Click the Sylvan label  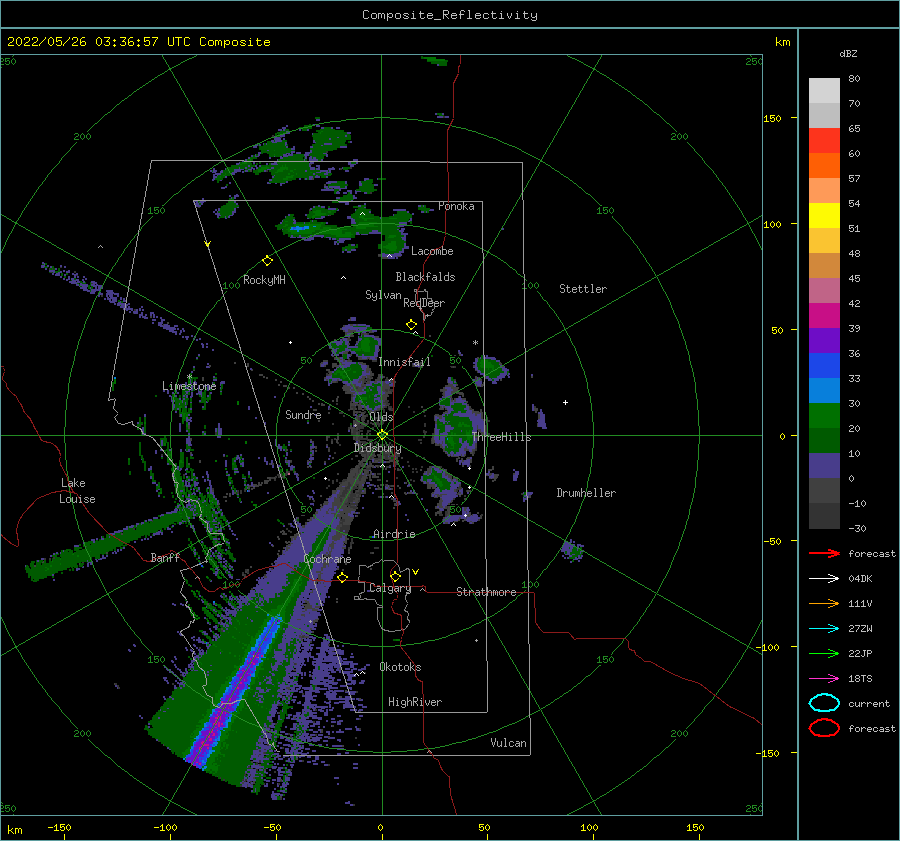(383, 295)
